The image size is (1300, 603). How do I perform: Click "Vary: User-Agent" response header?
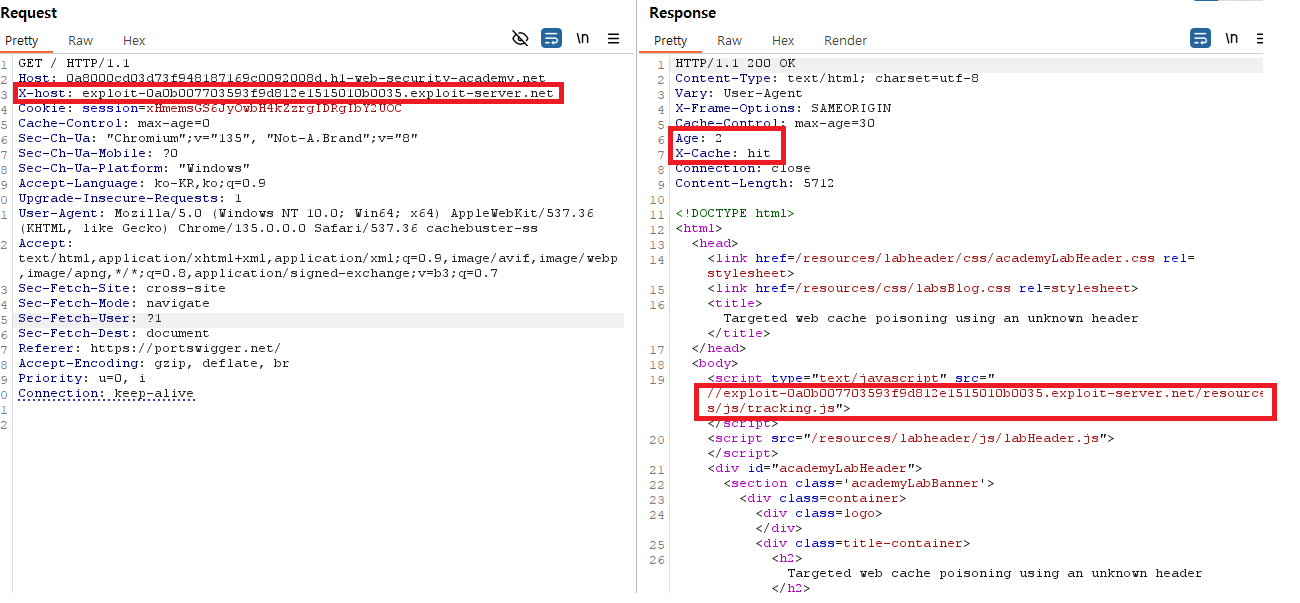click(739, 93)
